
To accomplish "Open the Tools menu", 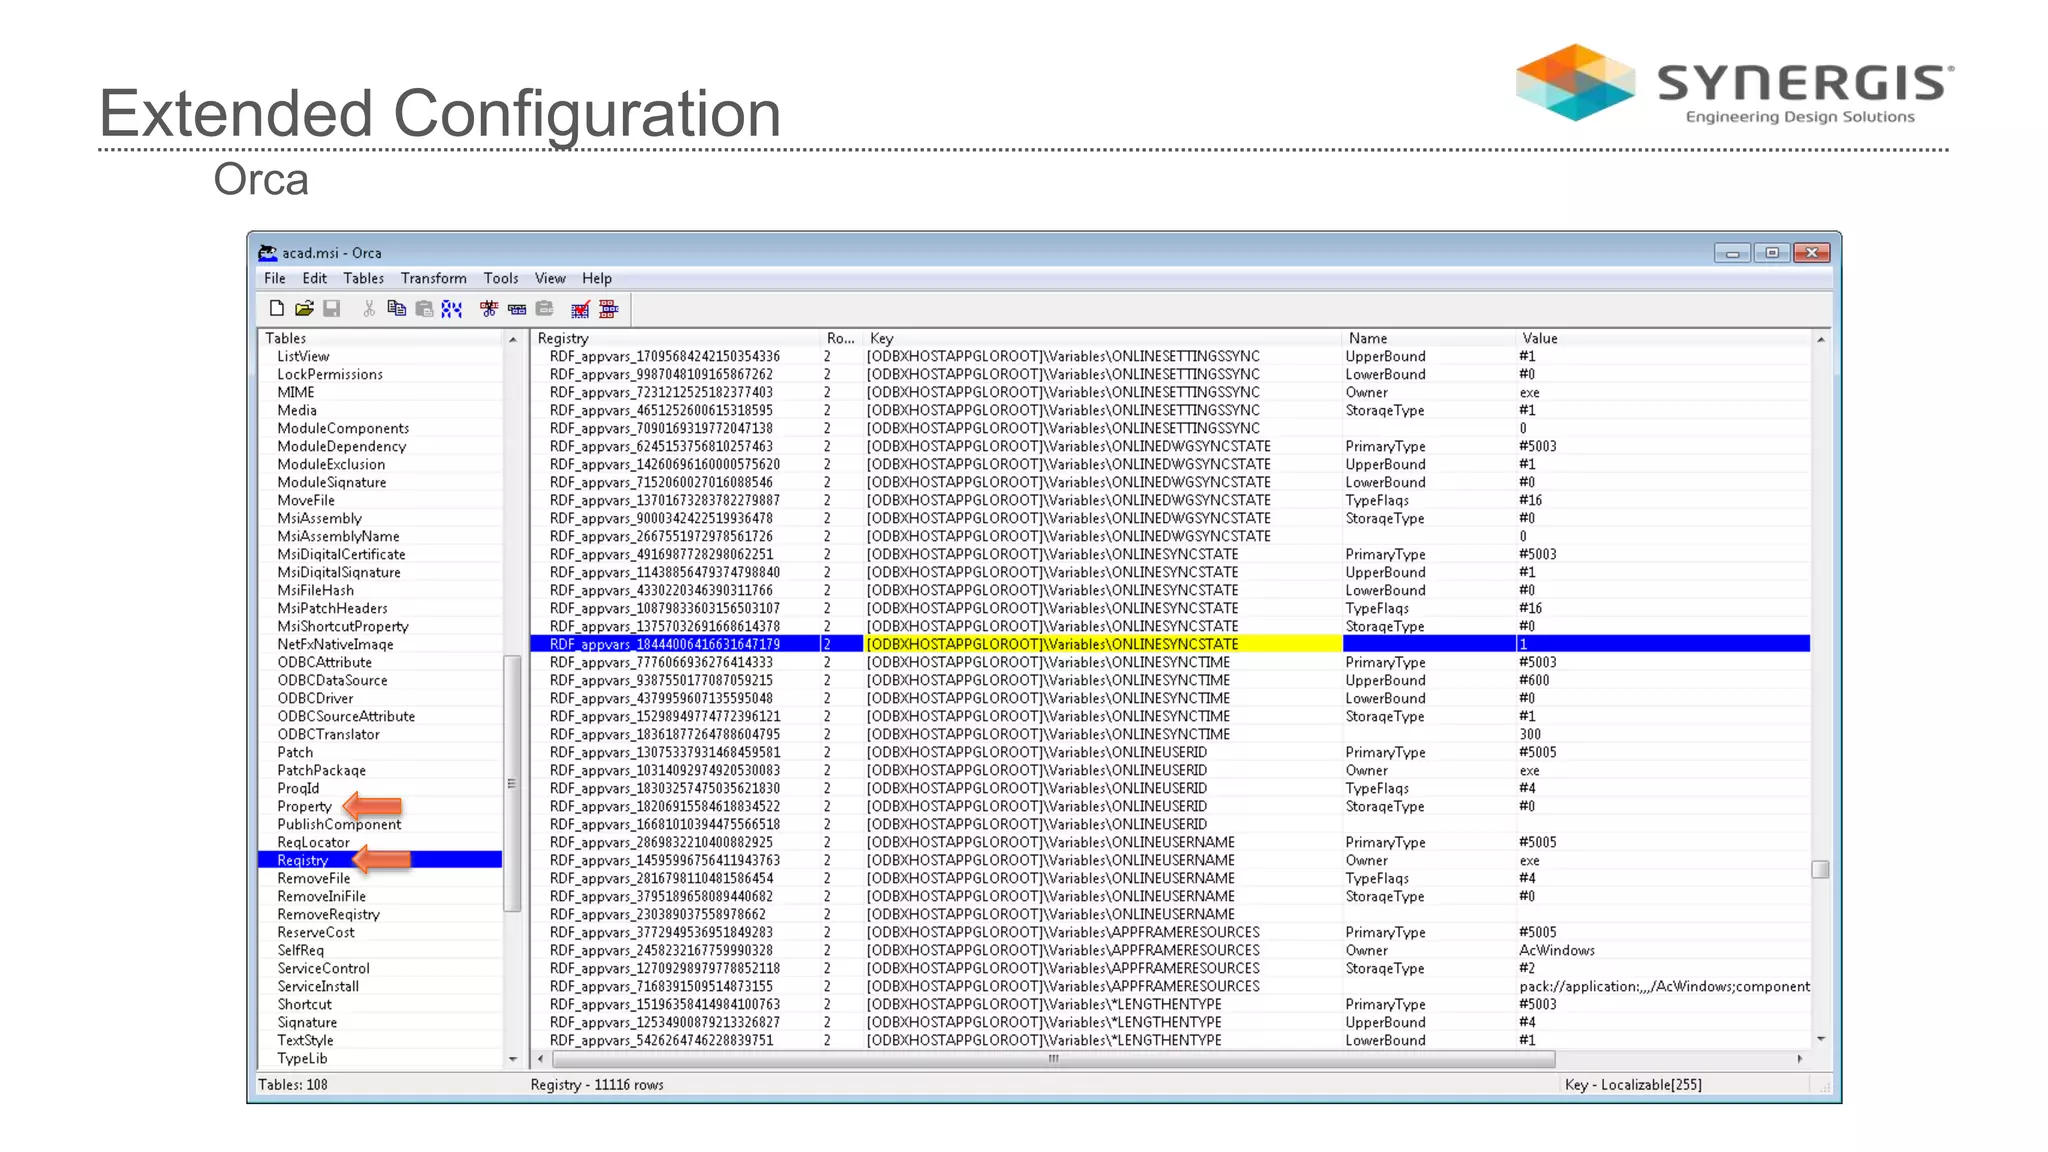I will 501,279.
